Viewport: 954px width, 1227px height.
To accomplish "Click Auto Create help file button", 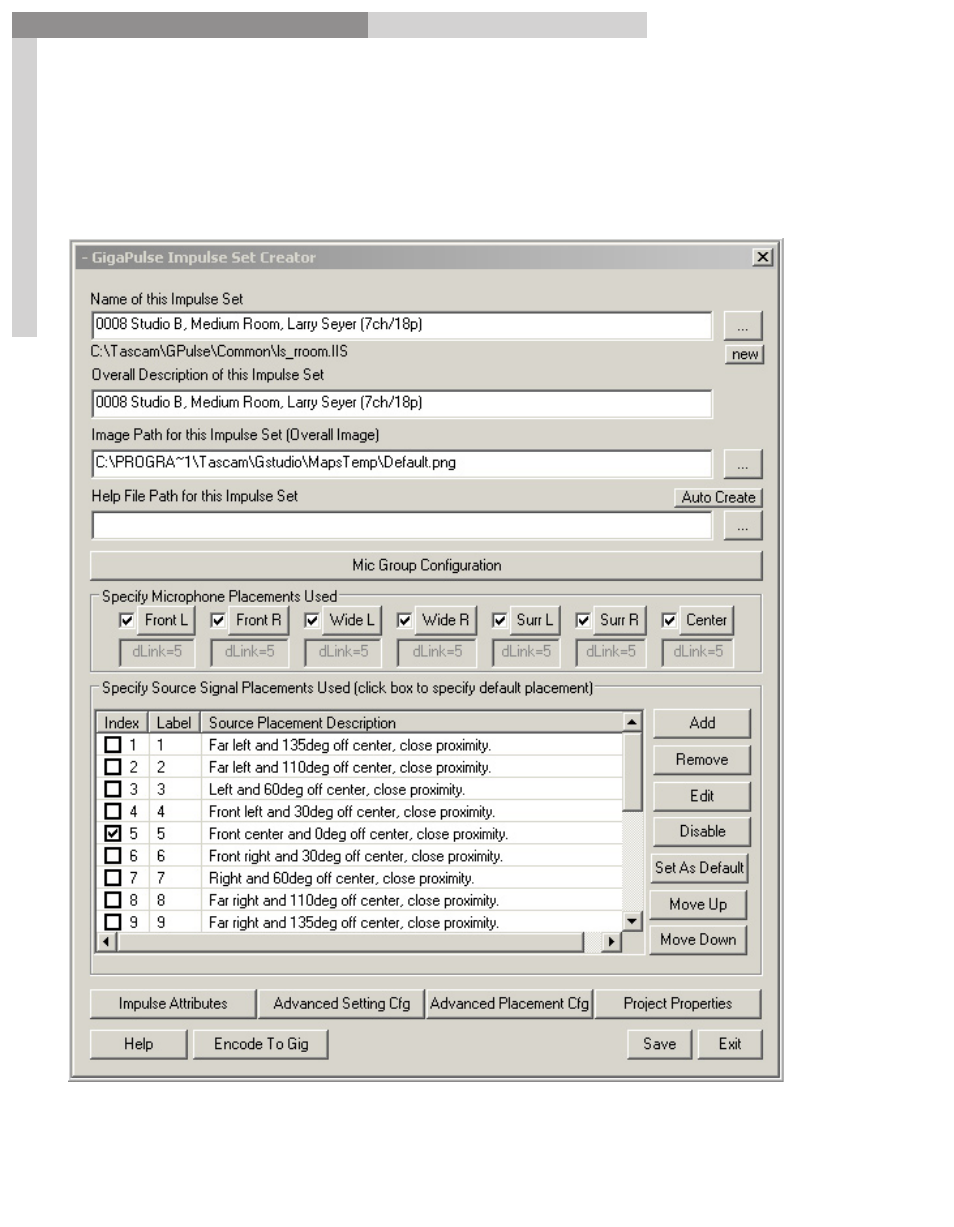I will 718,497.
